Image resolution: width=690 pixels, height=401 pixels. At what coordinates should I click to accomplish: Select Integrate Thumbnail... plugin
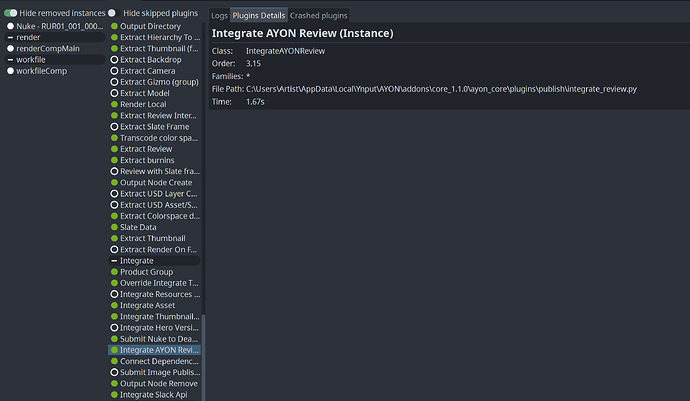click(x=154, y=316)
